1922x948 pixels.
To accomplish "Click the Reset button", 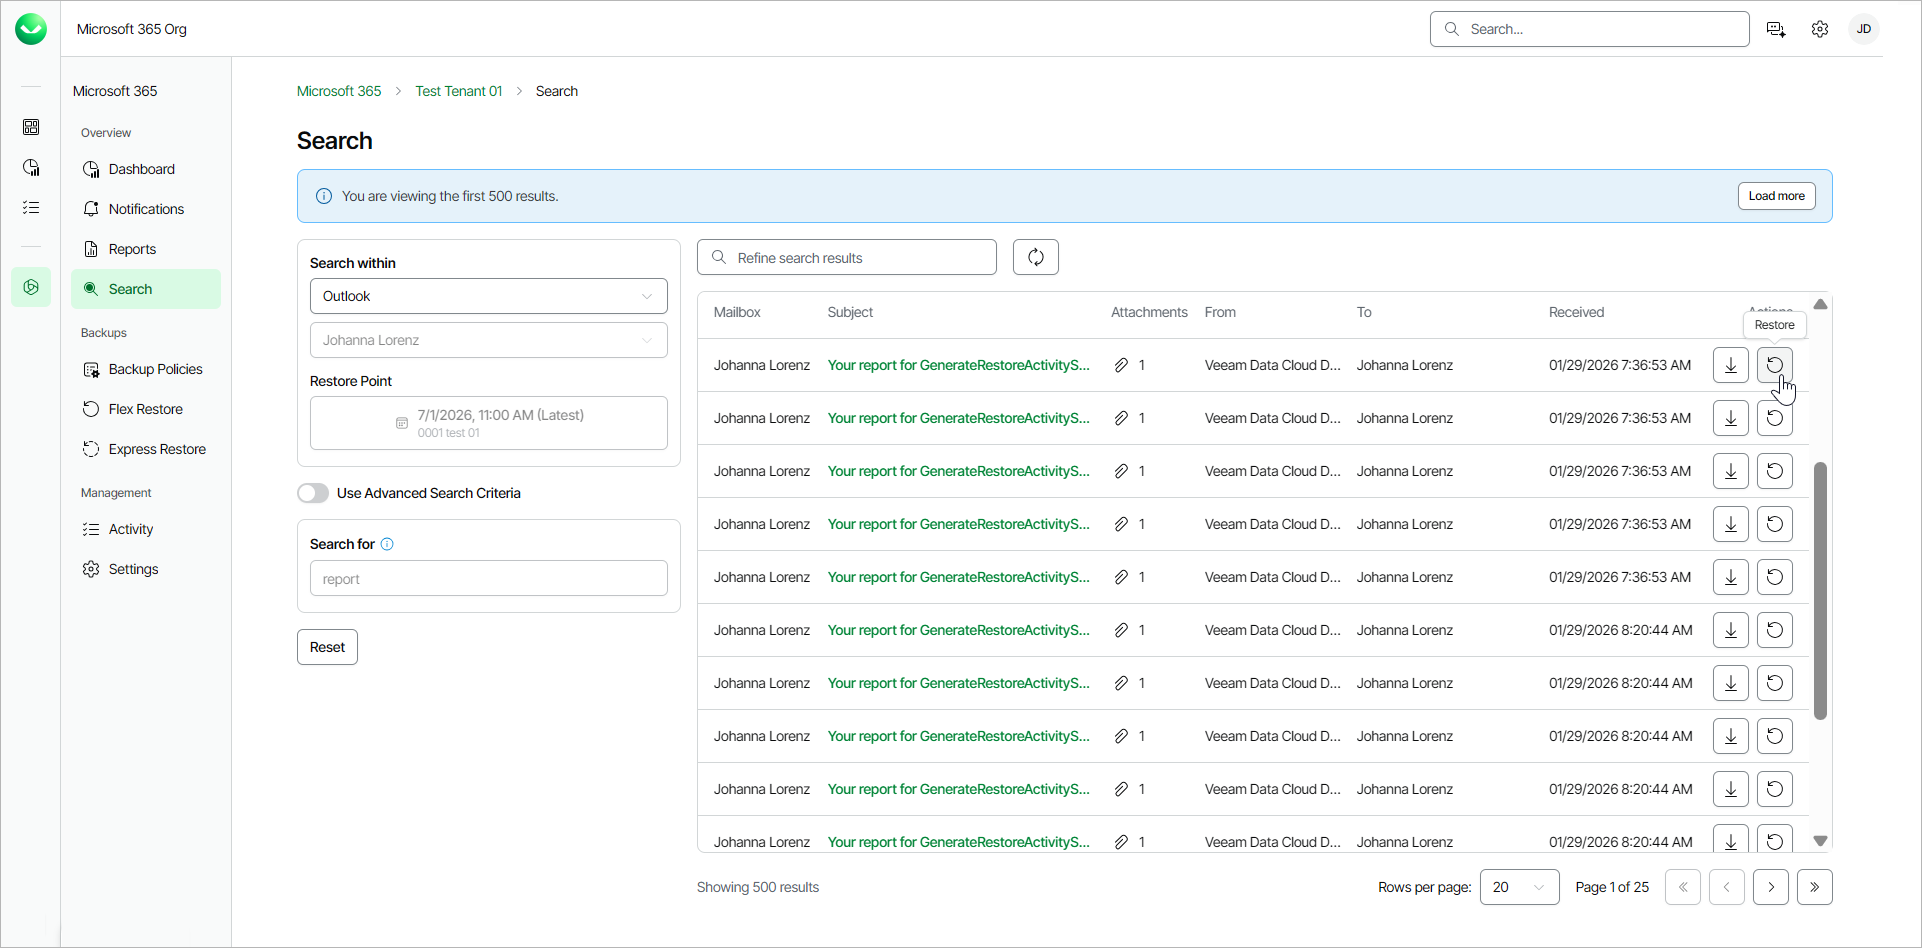I will [327, 647].
